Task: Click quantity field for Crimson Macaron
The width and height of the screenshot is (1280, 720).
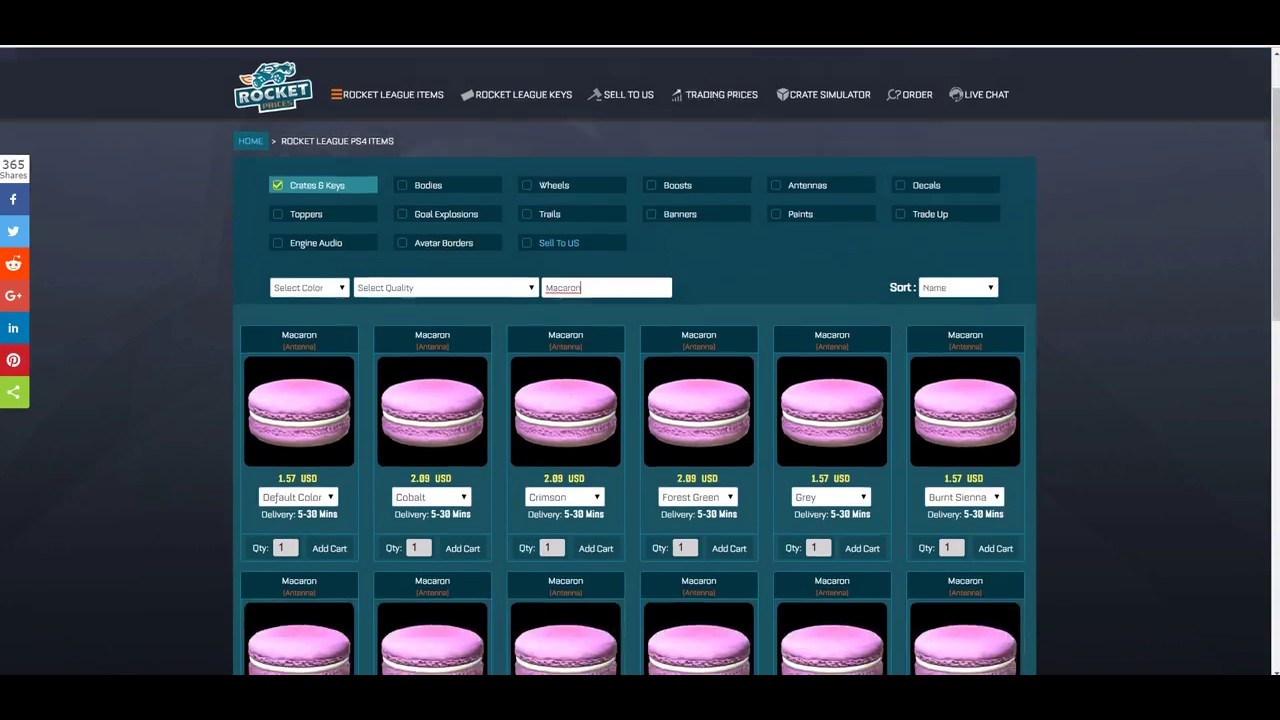Action: pos(552,548)
